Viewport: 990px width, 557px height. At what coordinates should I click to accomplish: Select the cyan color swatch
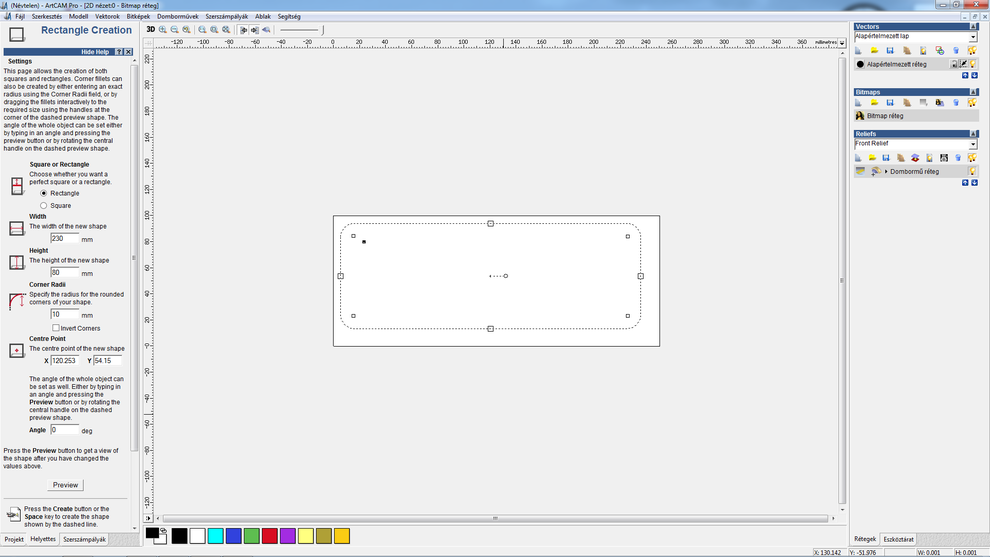click(x=215, y=536)
